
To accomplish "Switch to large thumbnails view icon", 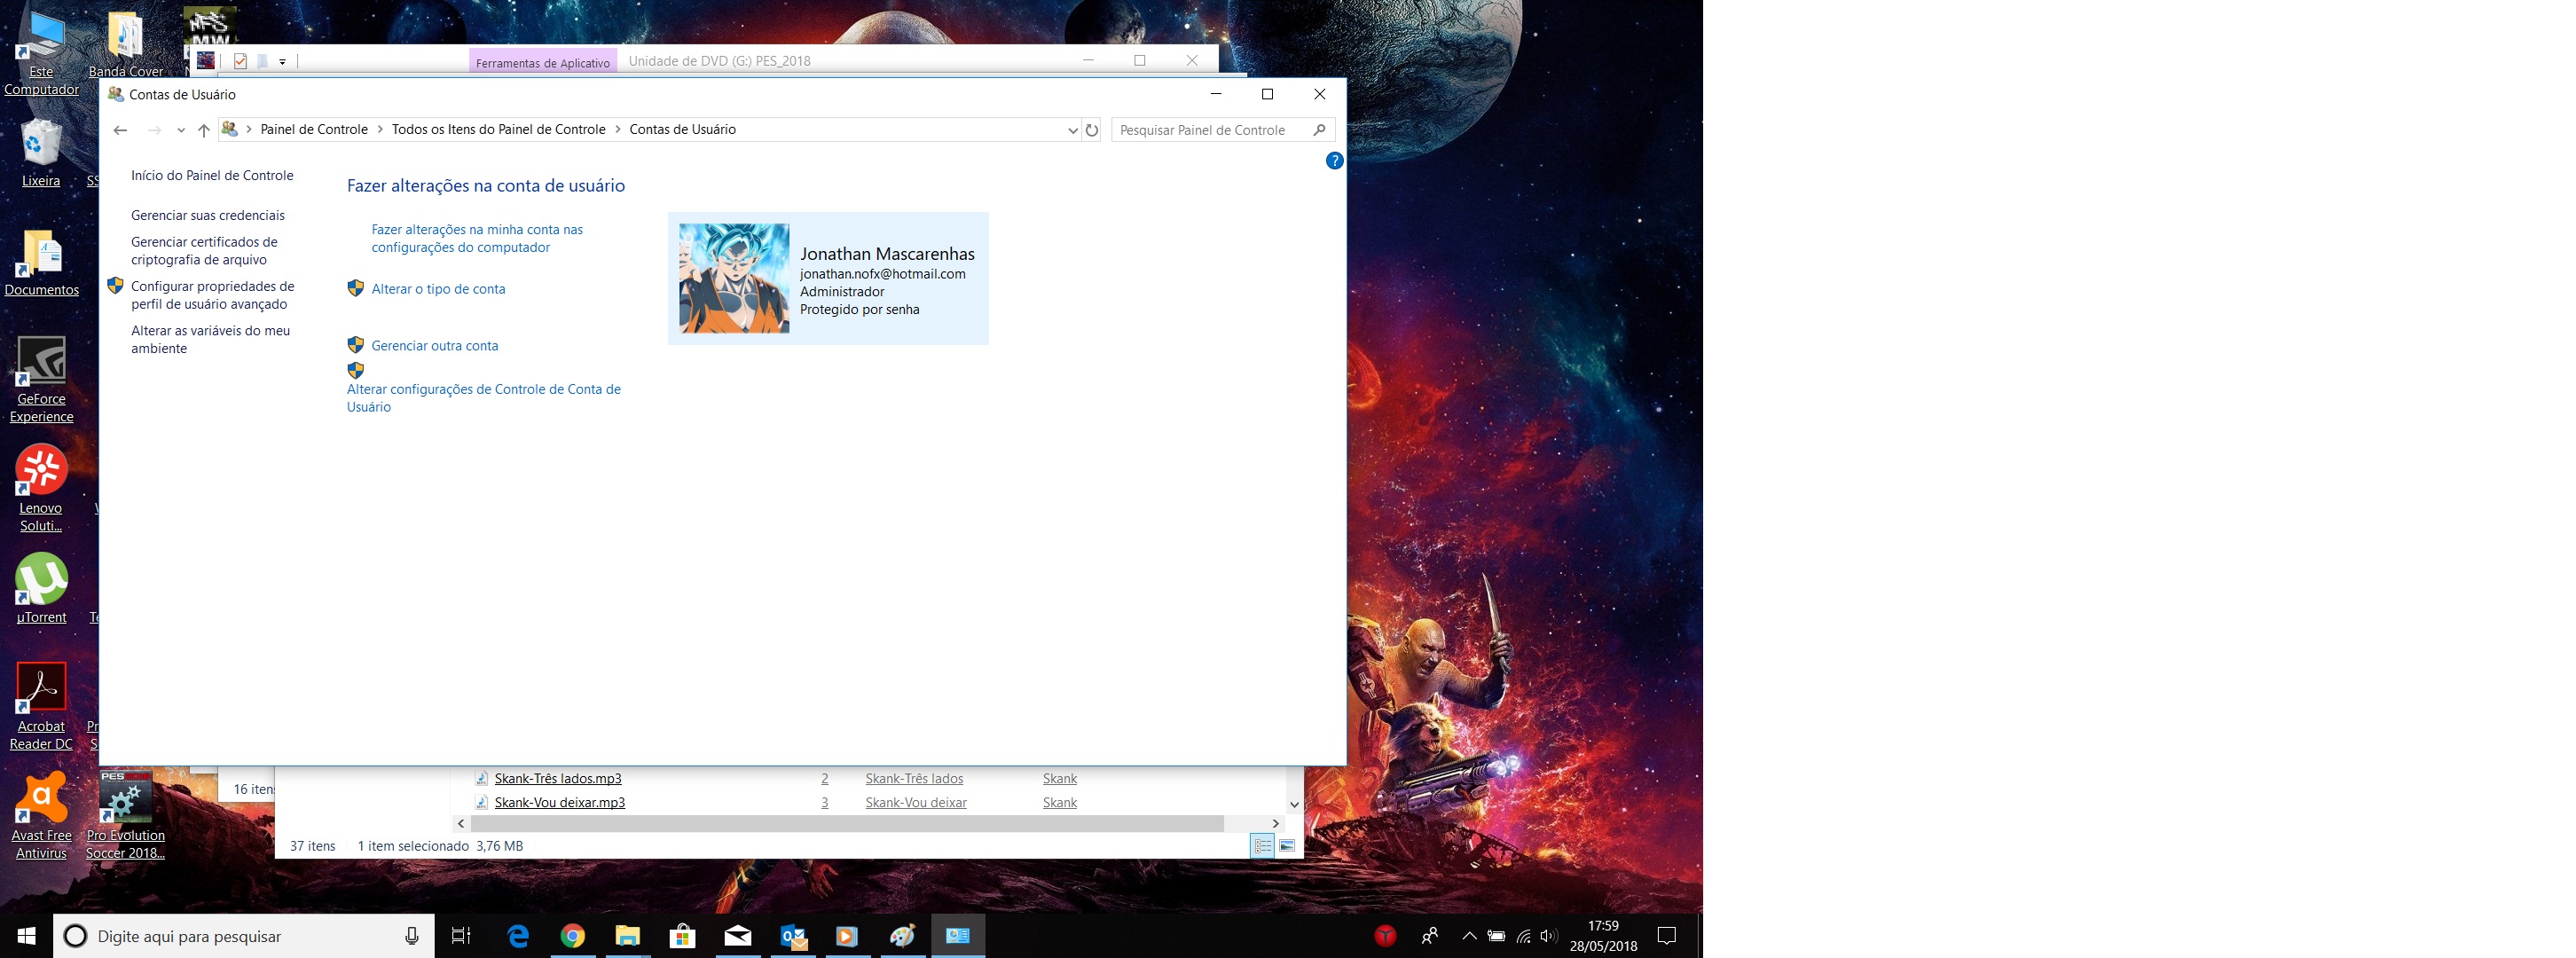I will [x=1287, y=846].
